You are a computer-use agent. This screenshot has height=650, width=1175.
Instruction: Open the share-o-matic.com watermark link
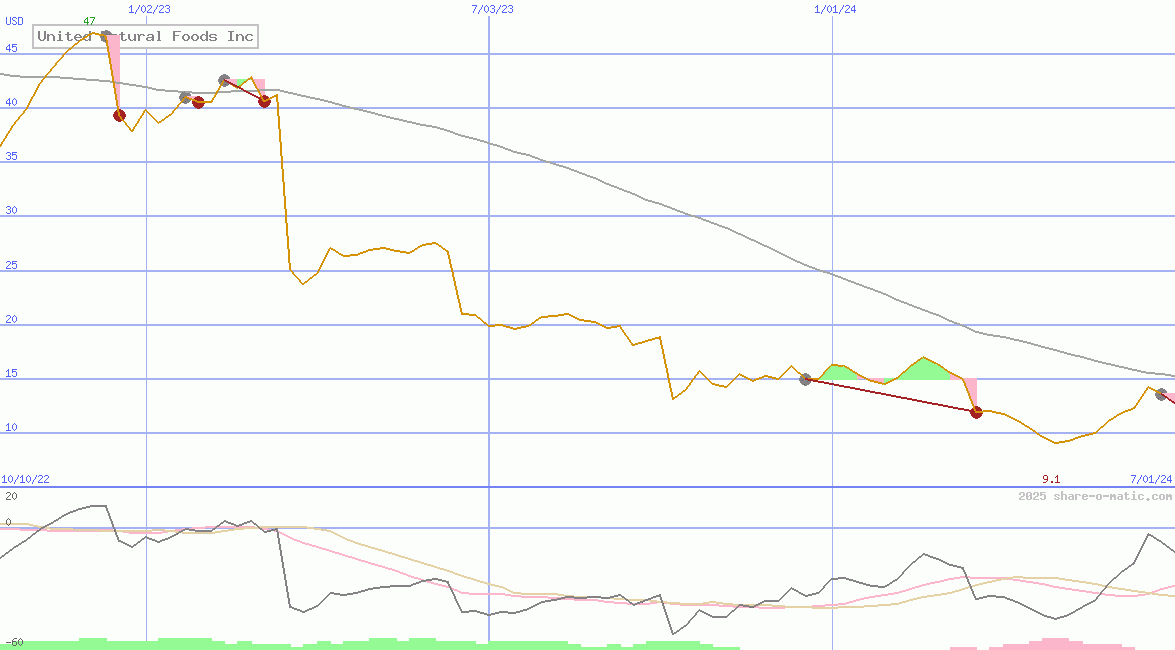point(1095,496)
